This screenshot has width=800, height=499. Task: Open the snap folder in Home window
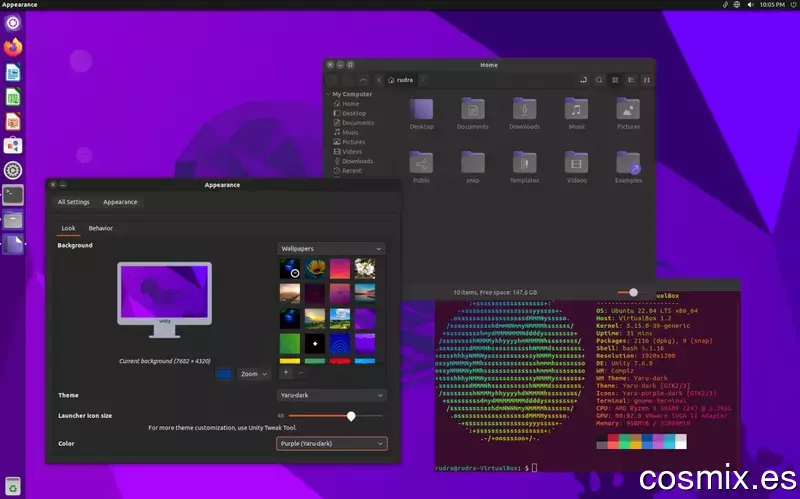click(473, 163)
